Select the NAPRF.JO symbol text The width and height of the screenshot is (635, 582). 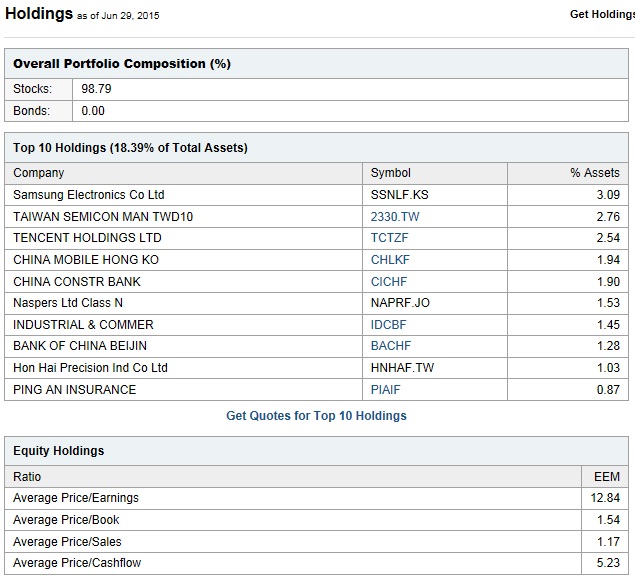[x=400, y=303]
